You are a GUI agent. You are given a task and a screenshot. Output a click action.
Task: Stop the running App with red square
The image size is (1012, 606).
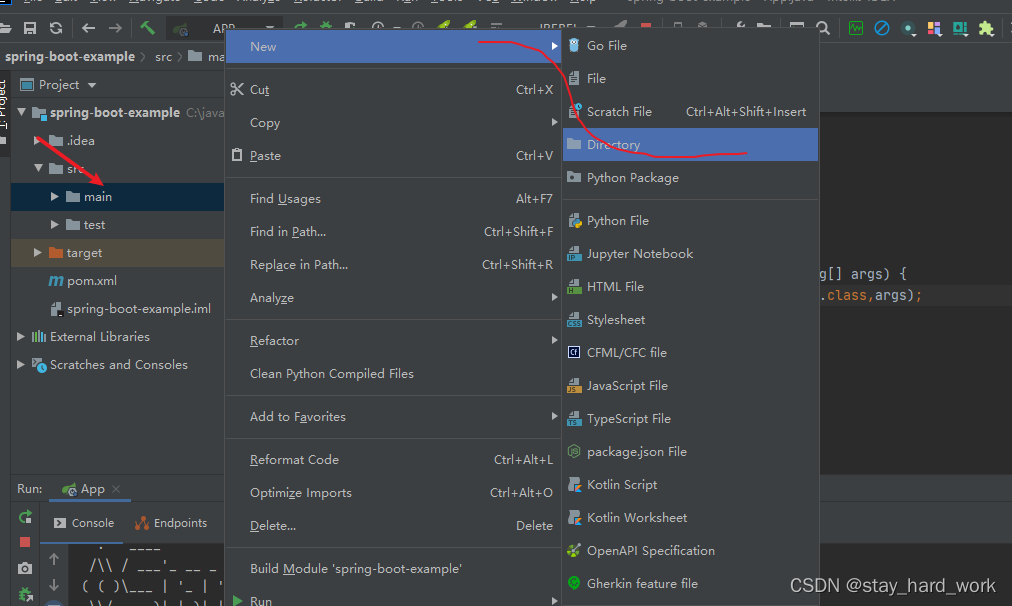pyautogui.click(x=25, y=542)
